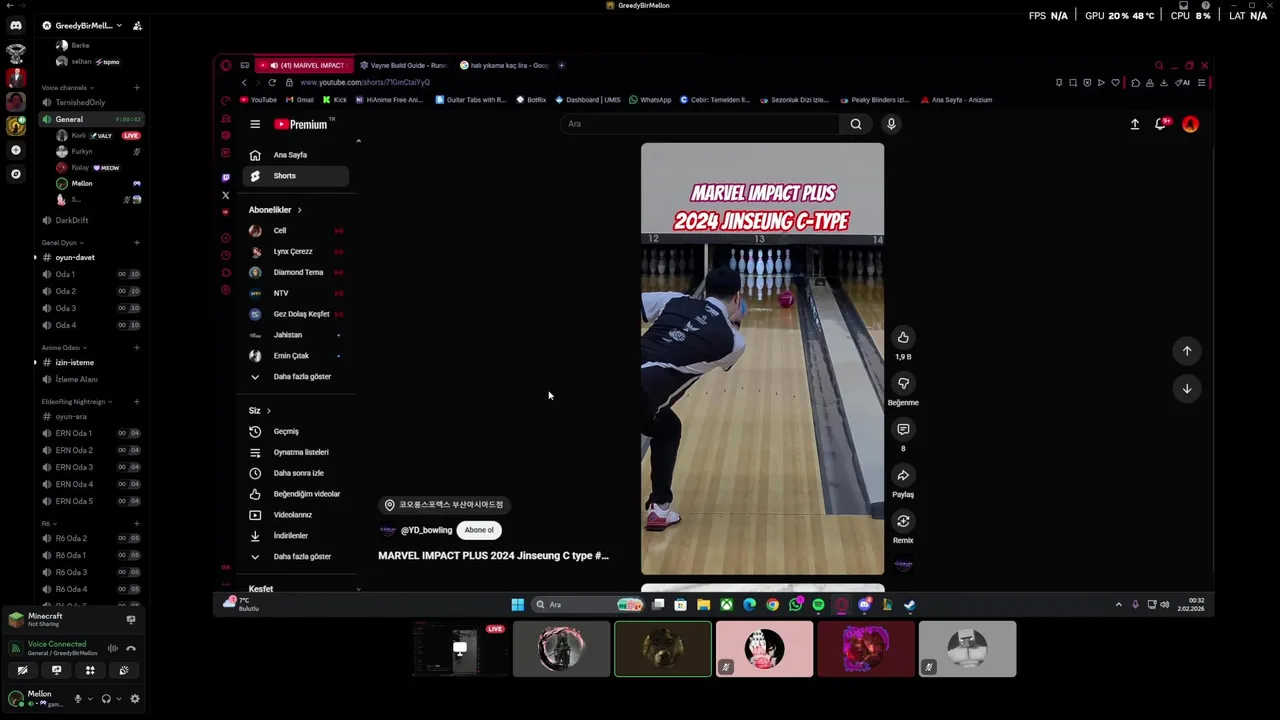1280x720 pixels.
Task: Open Spotify from Windows taskbar
Action: (818, 605)
